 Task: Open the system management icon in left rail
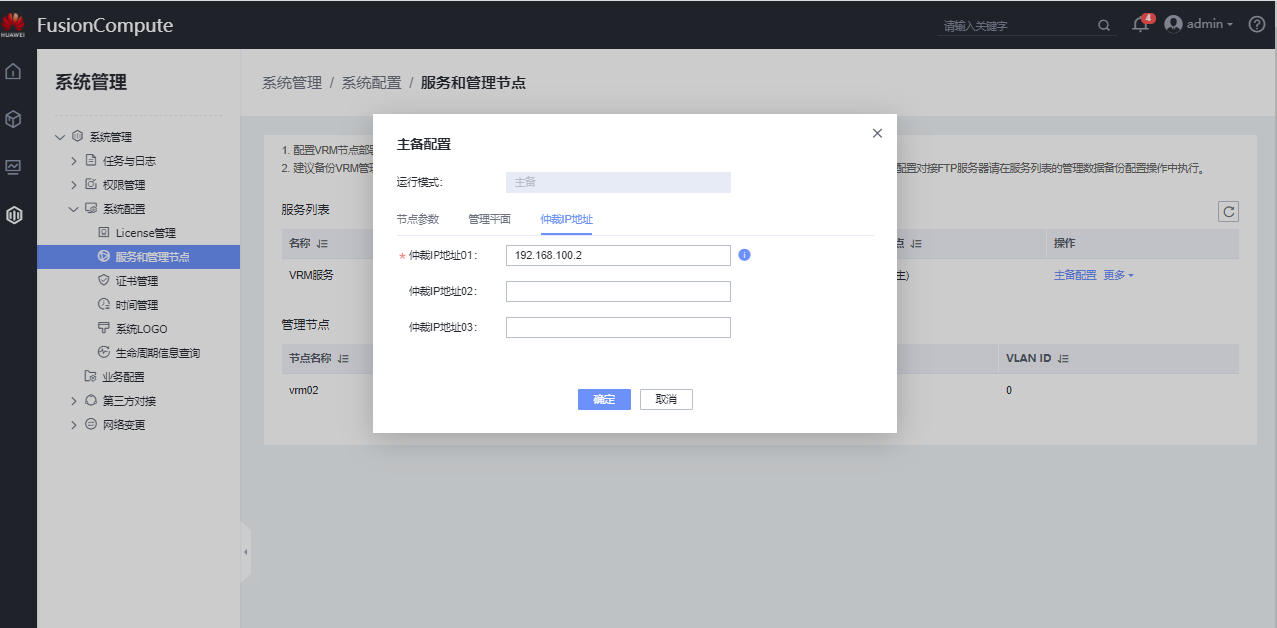pos(13,214)
